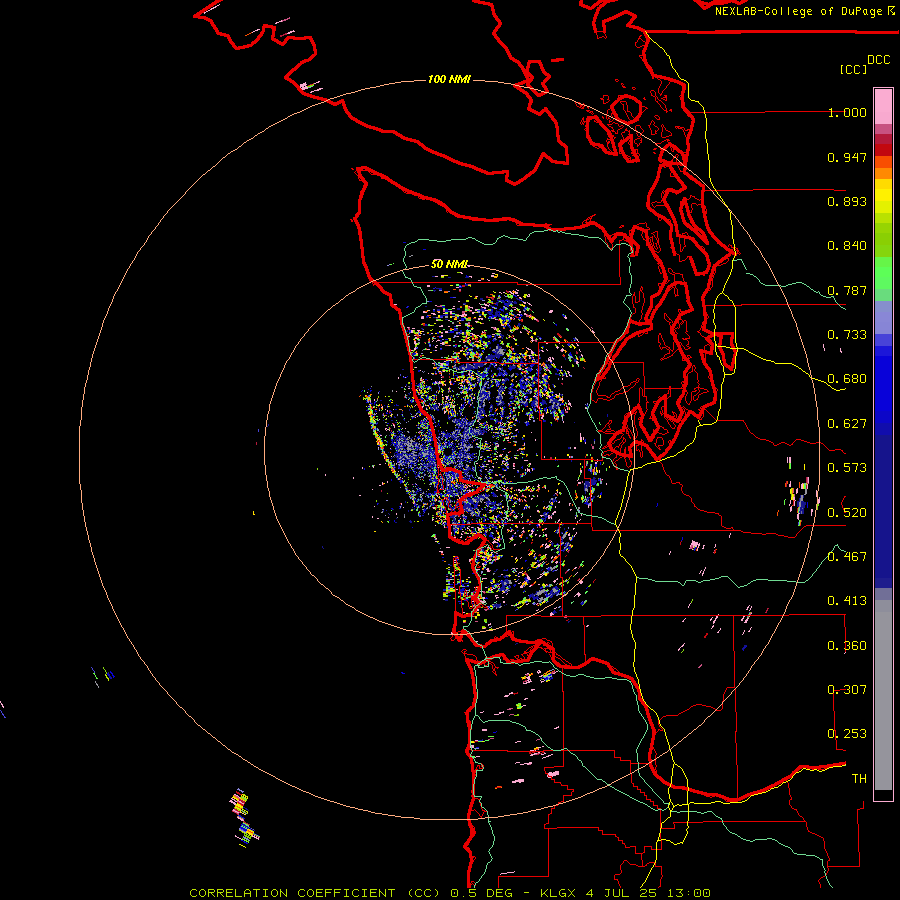Screen dimensions: 900x900
Task: Click the 0.680 color scale label
Action: tap(847, 379)
